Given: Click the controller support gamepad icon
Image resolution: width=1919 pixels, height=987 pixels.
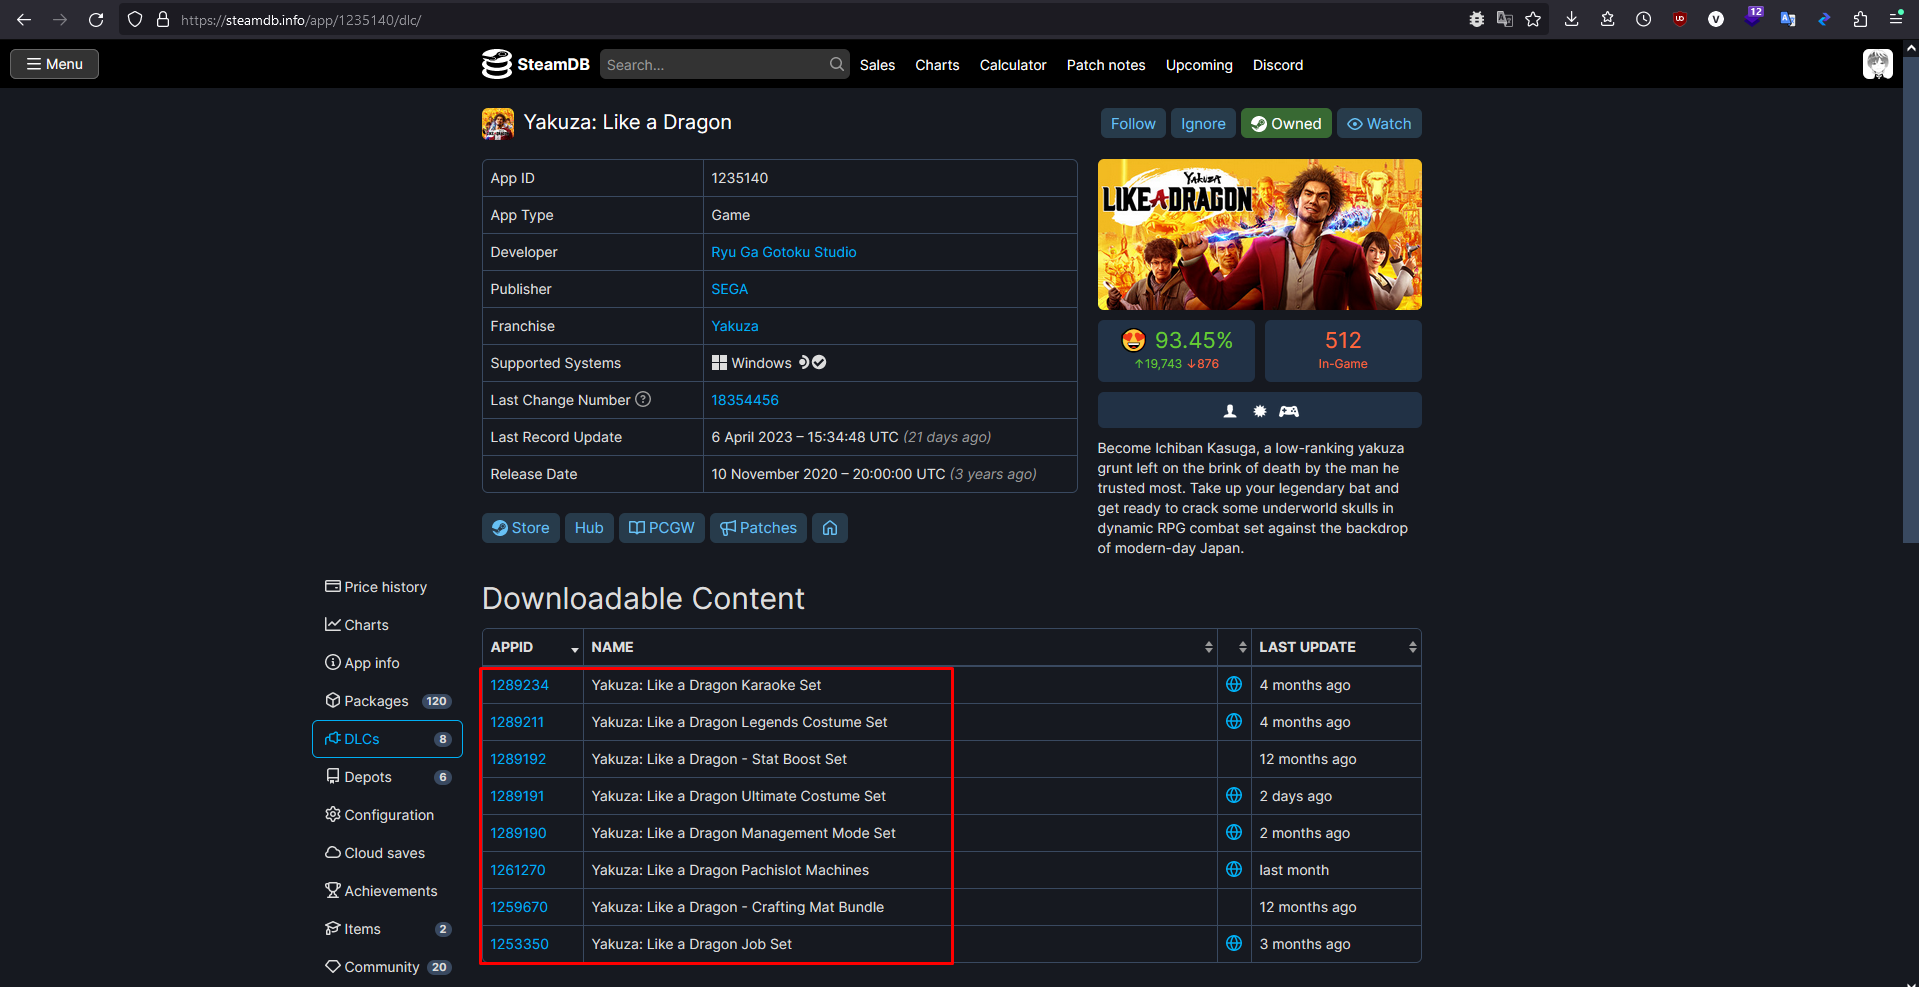Looking at the screenshot, I should tap(1289, 411).
